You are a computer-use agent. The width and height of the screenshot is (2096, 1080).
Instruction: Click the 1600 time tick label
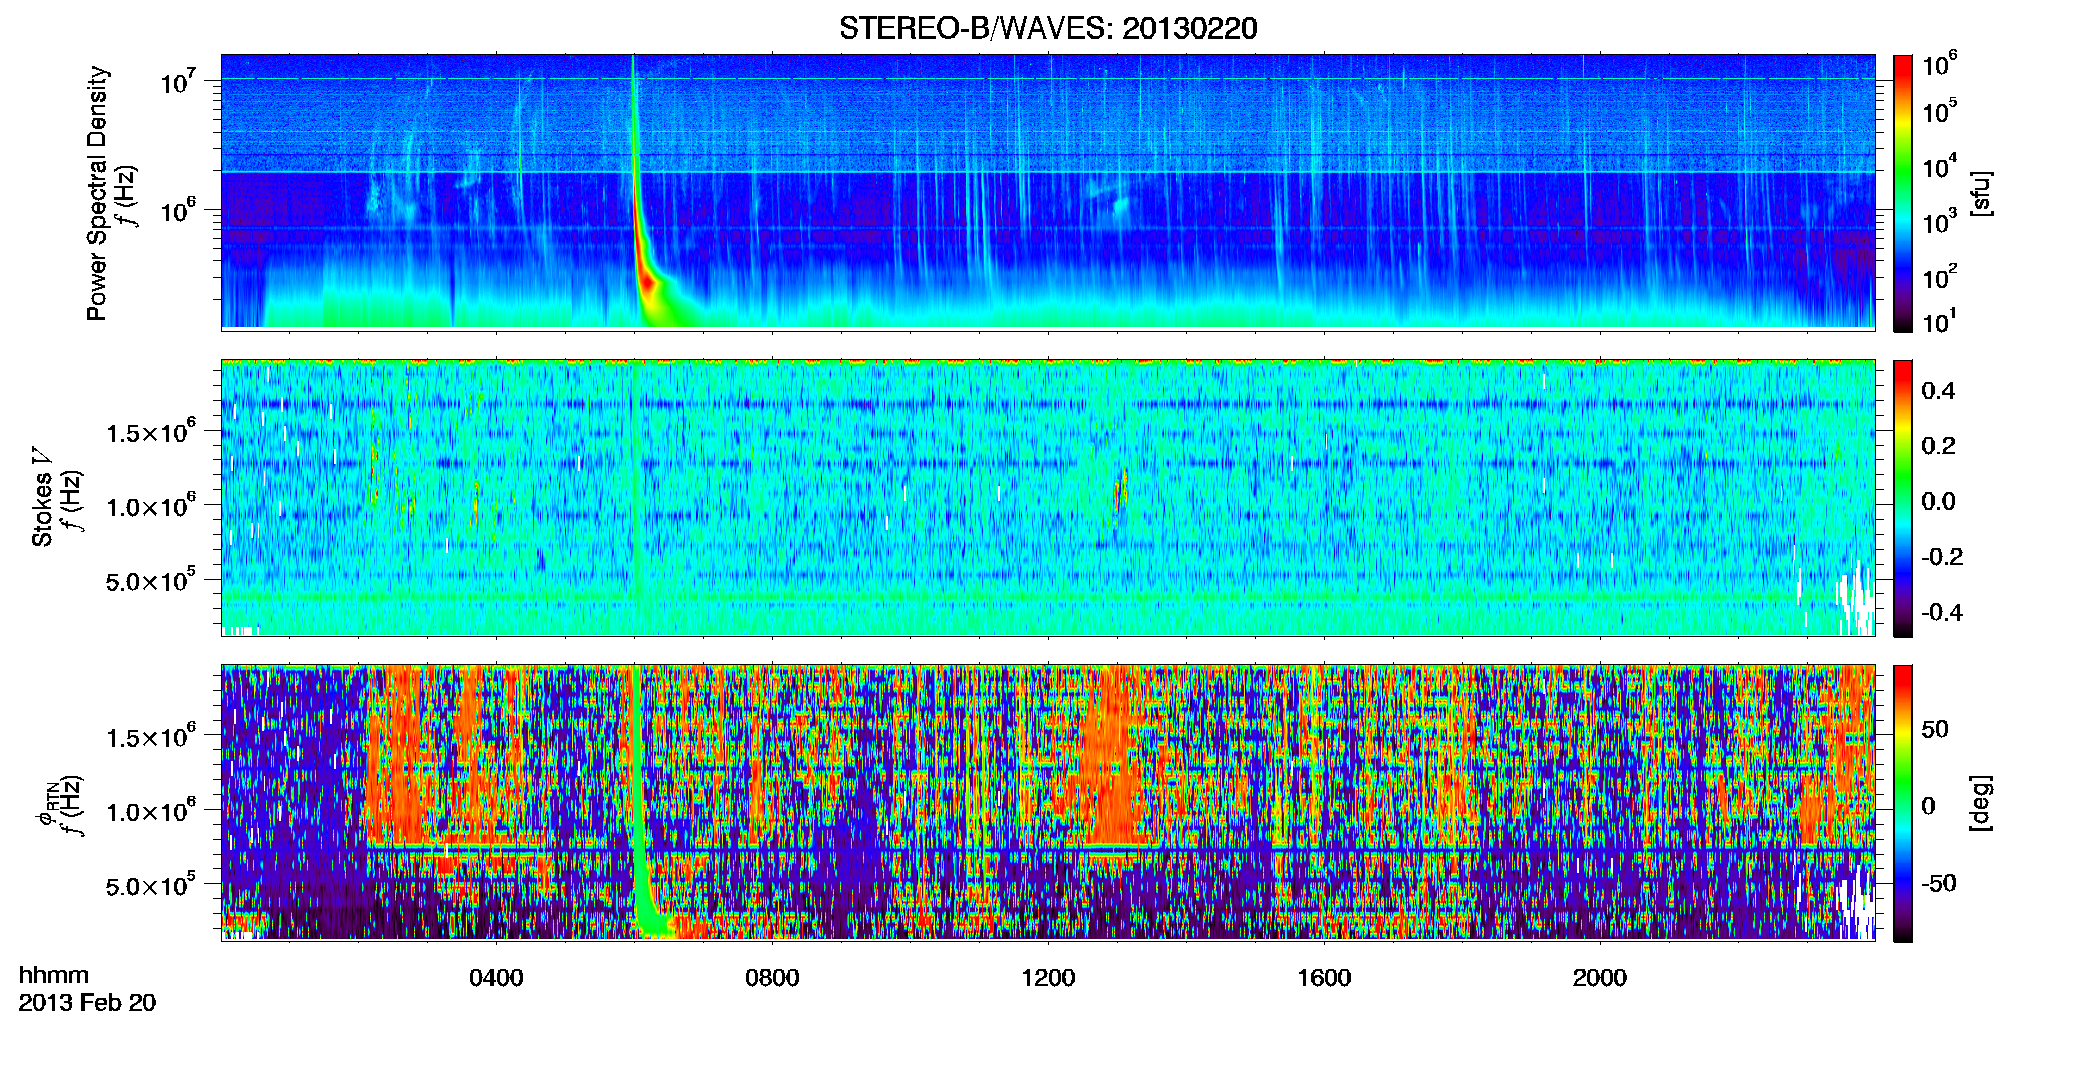1324,977
